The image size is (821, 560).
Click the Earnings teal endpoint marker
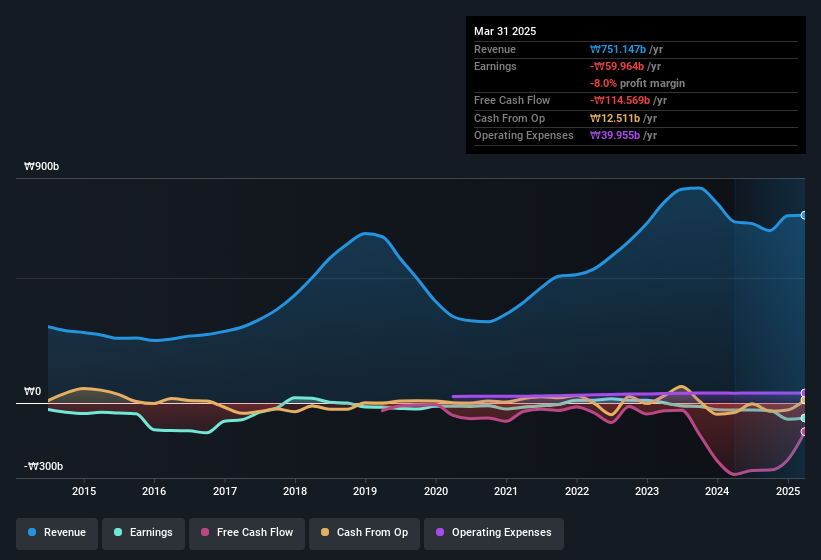(x=804, y=418)
